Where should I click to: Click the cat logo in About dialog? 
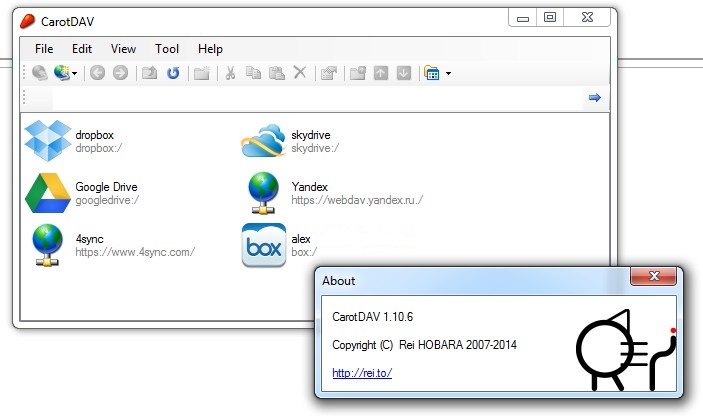(x=625, y=350)
